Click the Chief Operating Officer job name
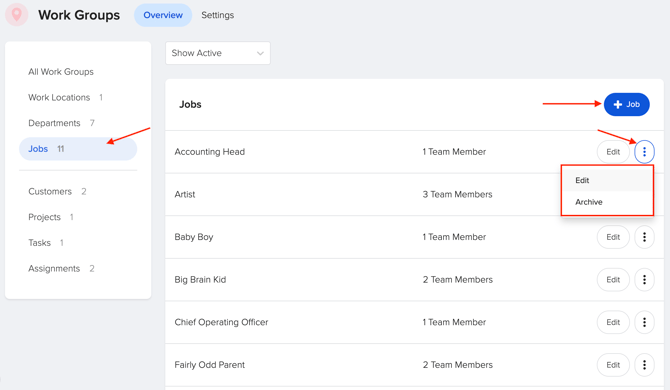 click(x=221, y=323)
